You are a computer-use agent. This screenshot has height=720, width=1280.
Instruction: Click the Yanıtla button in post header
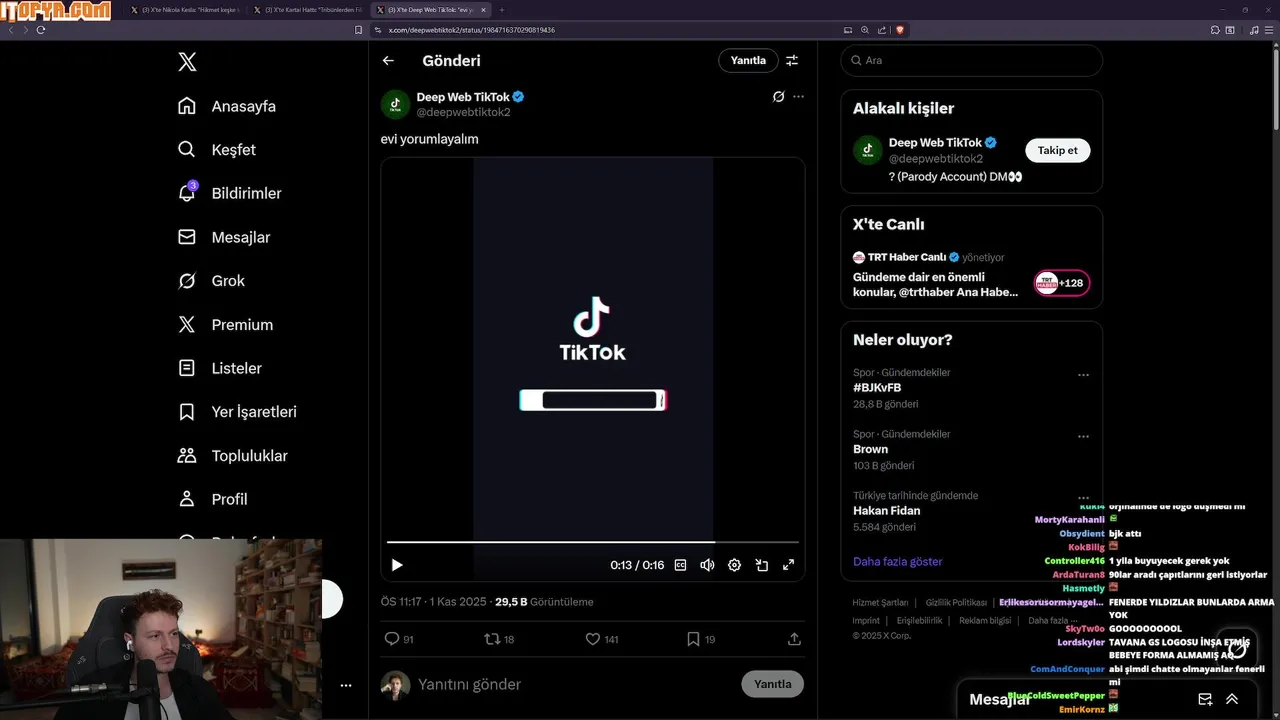748,60
